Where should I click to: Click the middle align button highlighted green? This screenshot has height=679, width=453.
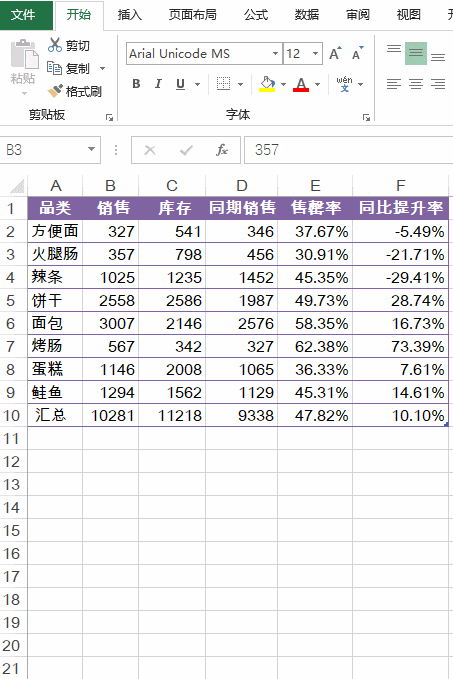click(x=416, y=53)
